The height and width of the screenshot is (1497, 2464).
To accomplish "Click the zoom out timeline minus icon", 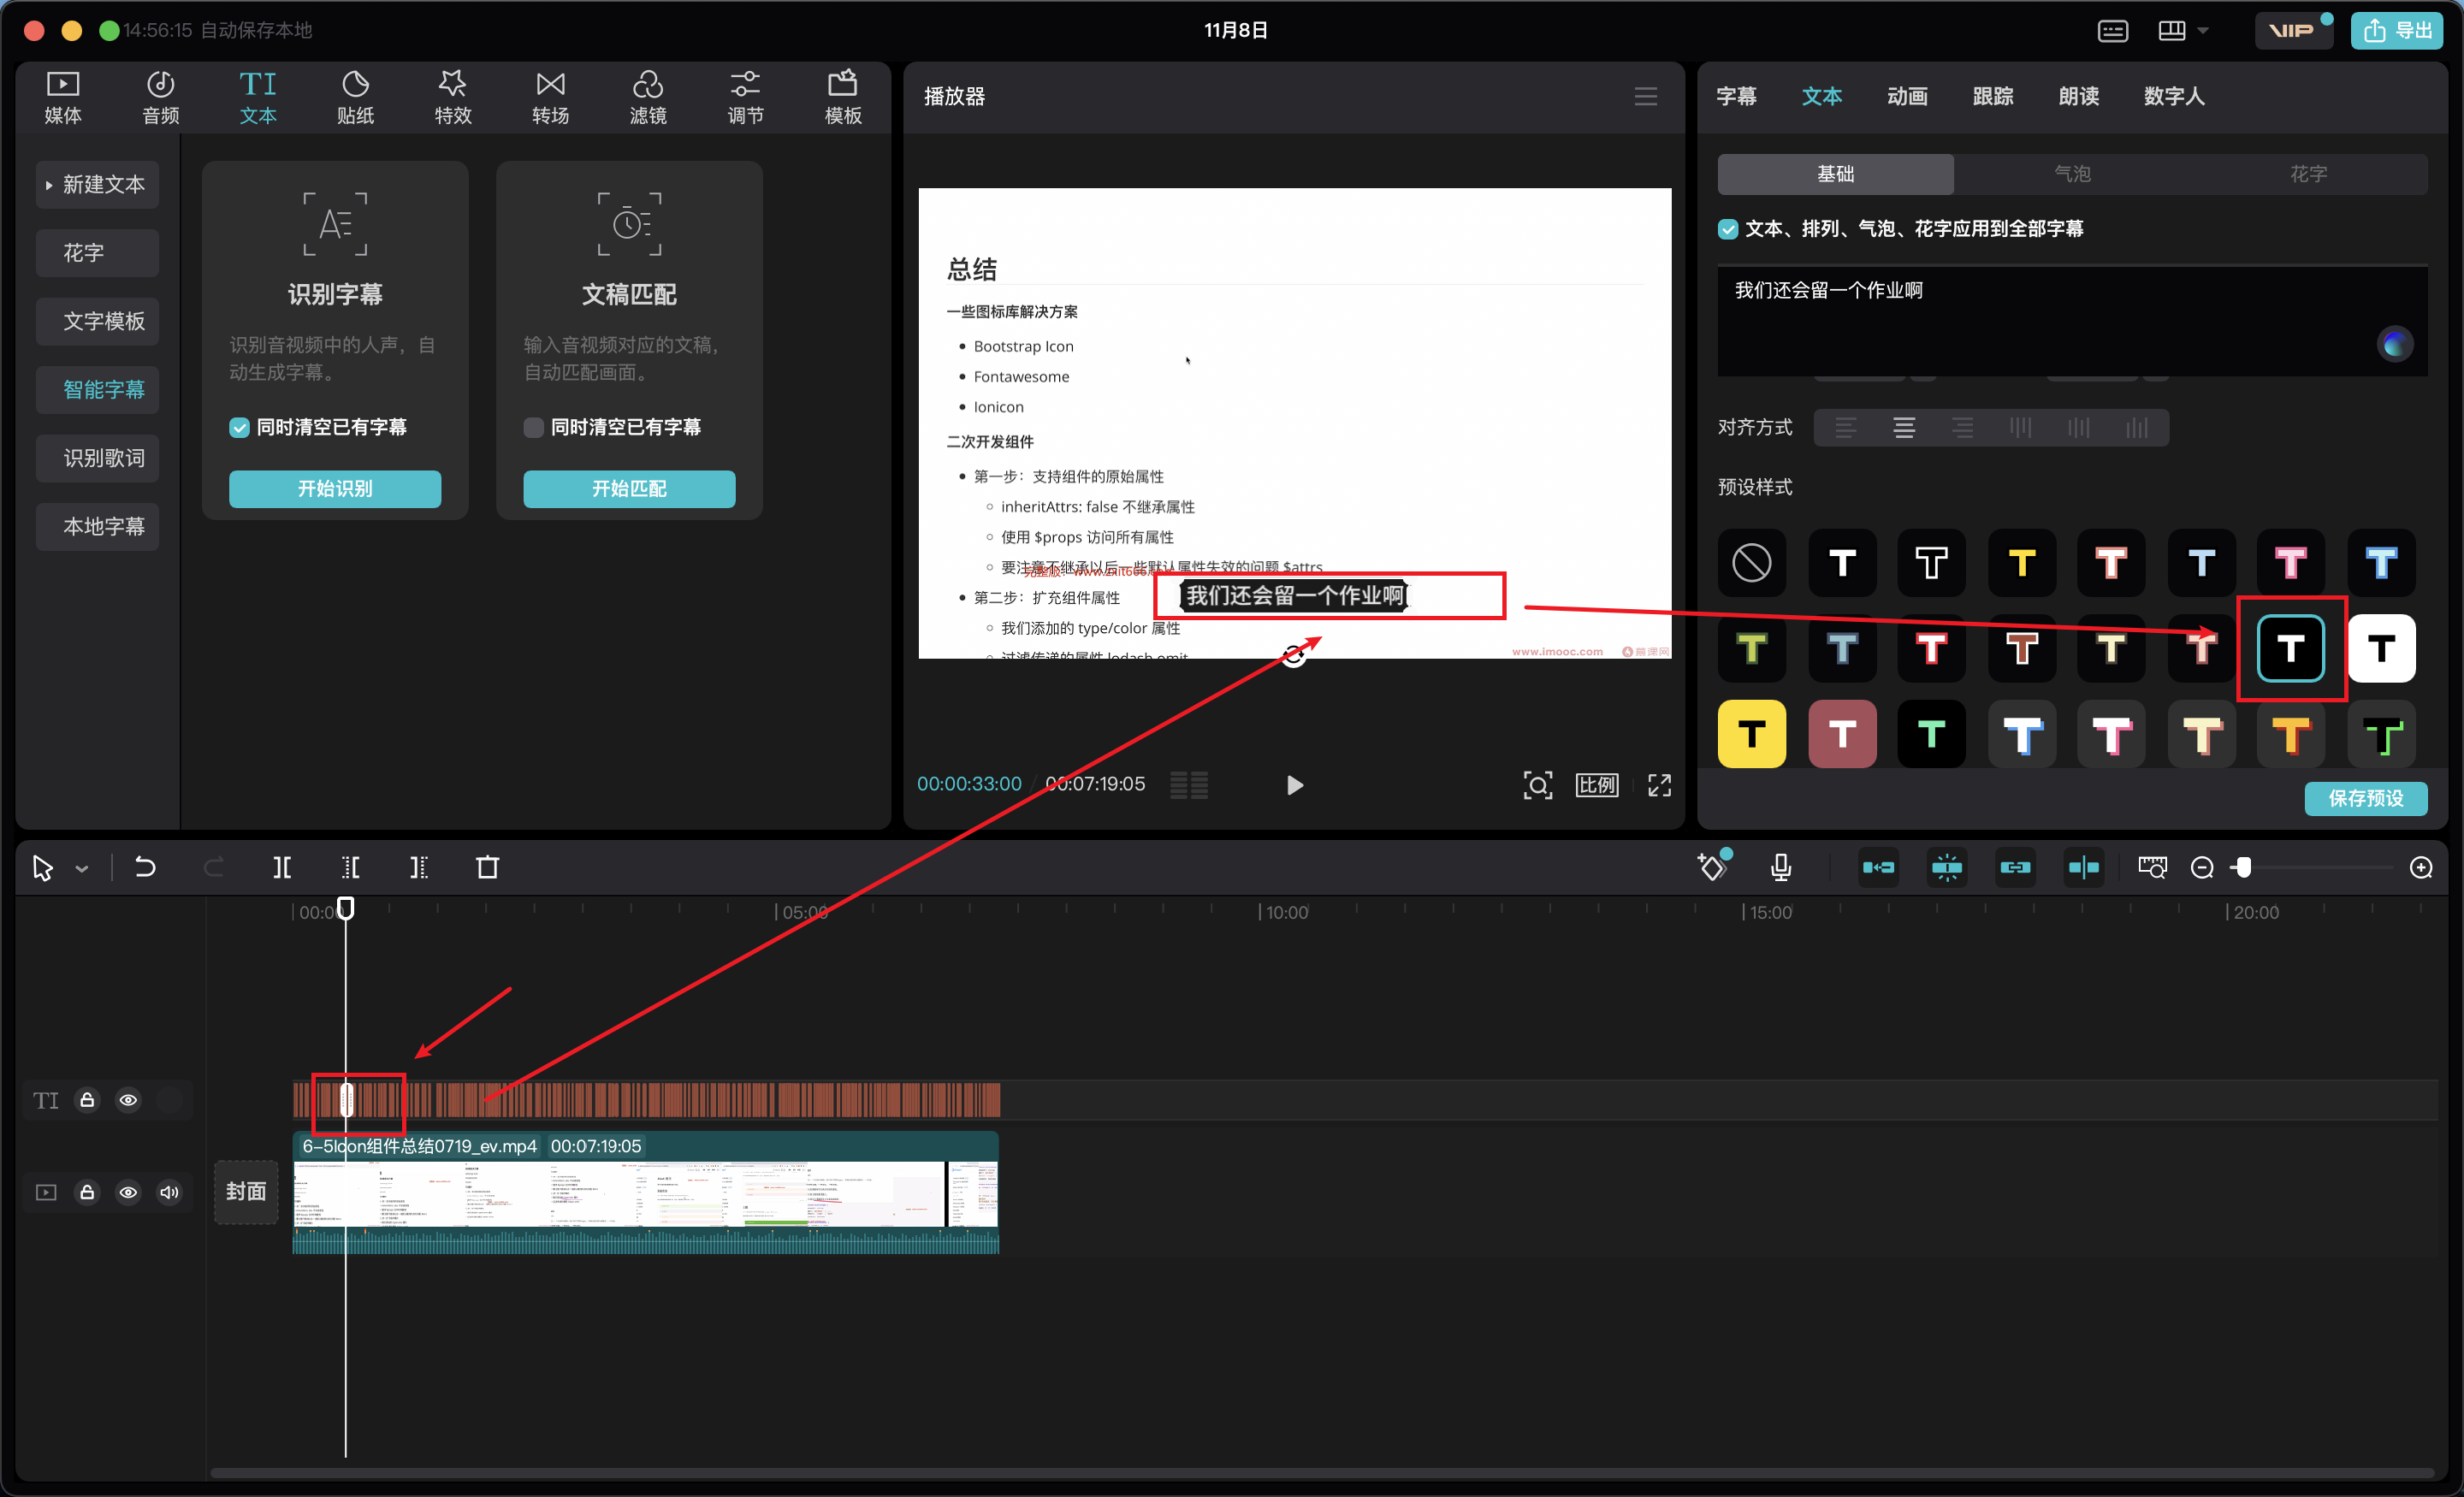I will 2201,867.
